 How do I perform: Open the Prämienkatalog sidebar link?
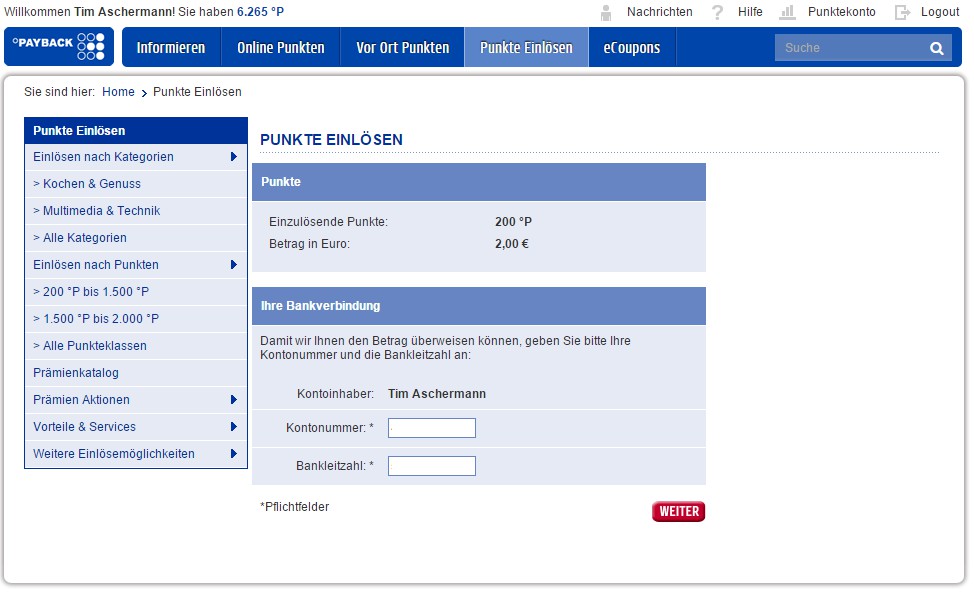pos(76,373)
